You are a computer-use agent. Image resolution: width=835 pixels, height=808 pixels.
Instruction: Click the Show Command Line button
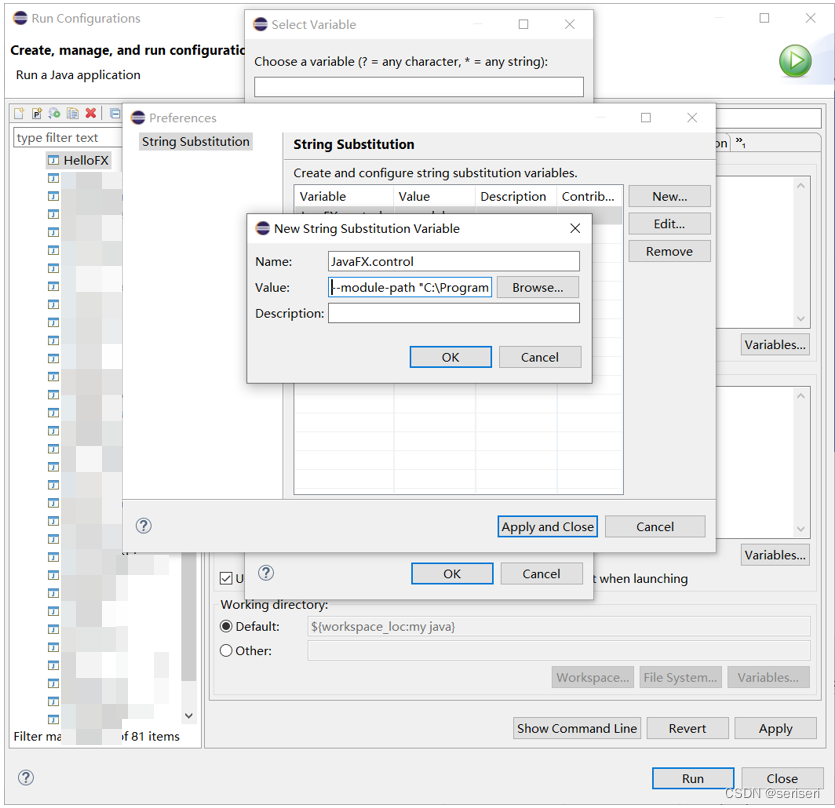[x=577, y=728]
